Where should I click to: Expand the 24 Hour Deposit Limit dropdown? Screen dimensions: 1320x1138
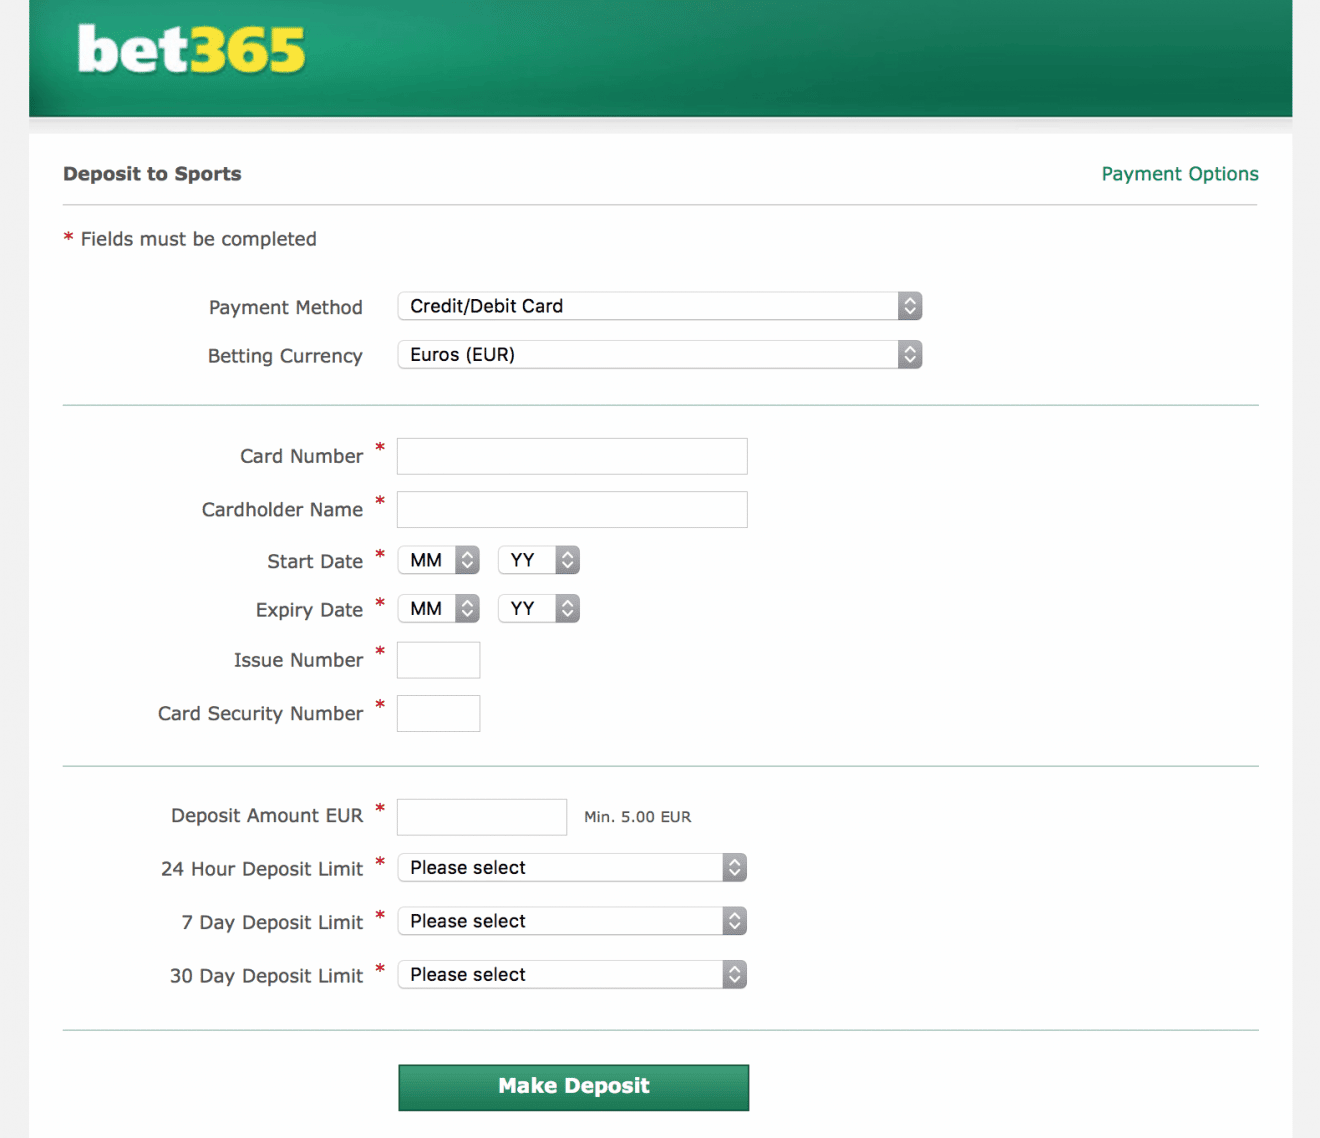[571, 868]
